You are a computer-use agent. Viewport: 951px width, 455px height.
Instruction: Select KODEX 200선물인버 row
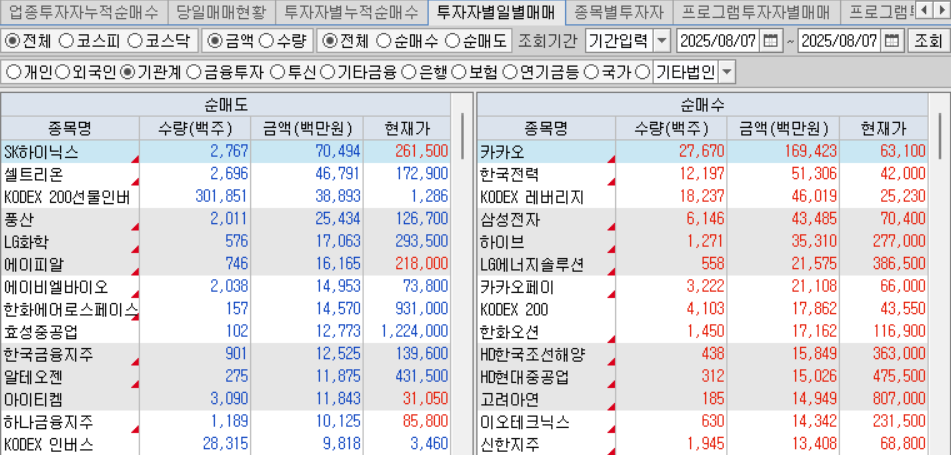point(226,197)
